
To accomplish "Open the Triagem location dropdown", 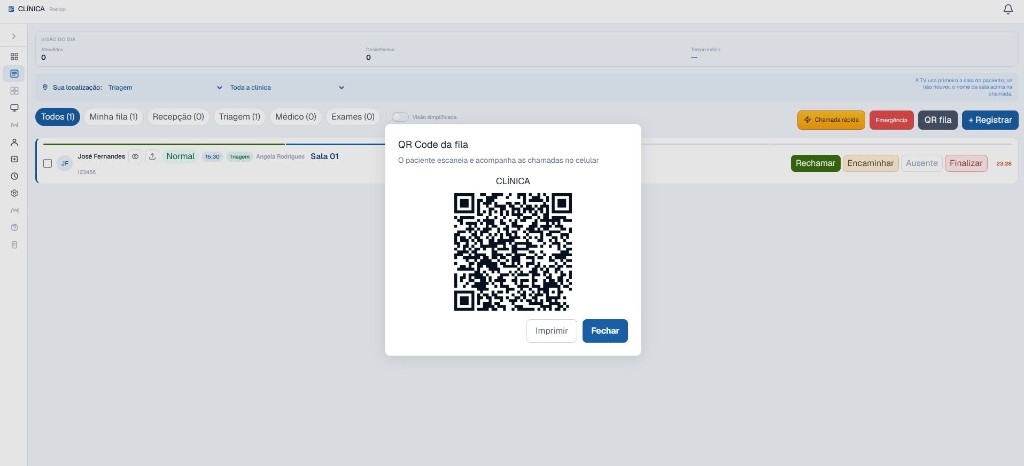I will click(x=165, y=87).
